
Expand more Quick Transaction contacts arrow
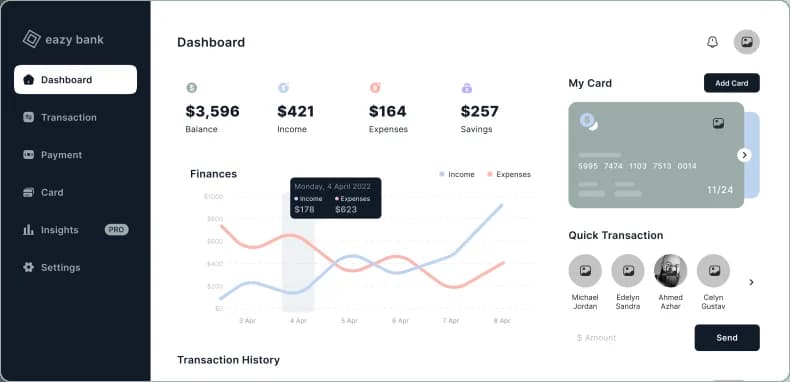pos(751,282)
